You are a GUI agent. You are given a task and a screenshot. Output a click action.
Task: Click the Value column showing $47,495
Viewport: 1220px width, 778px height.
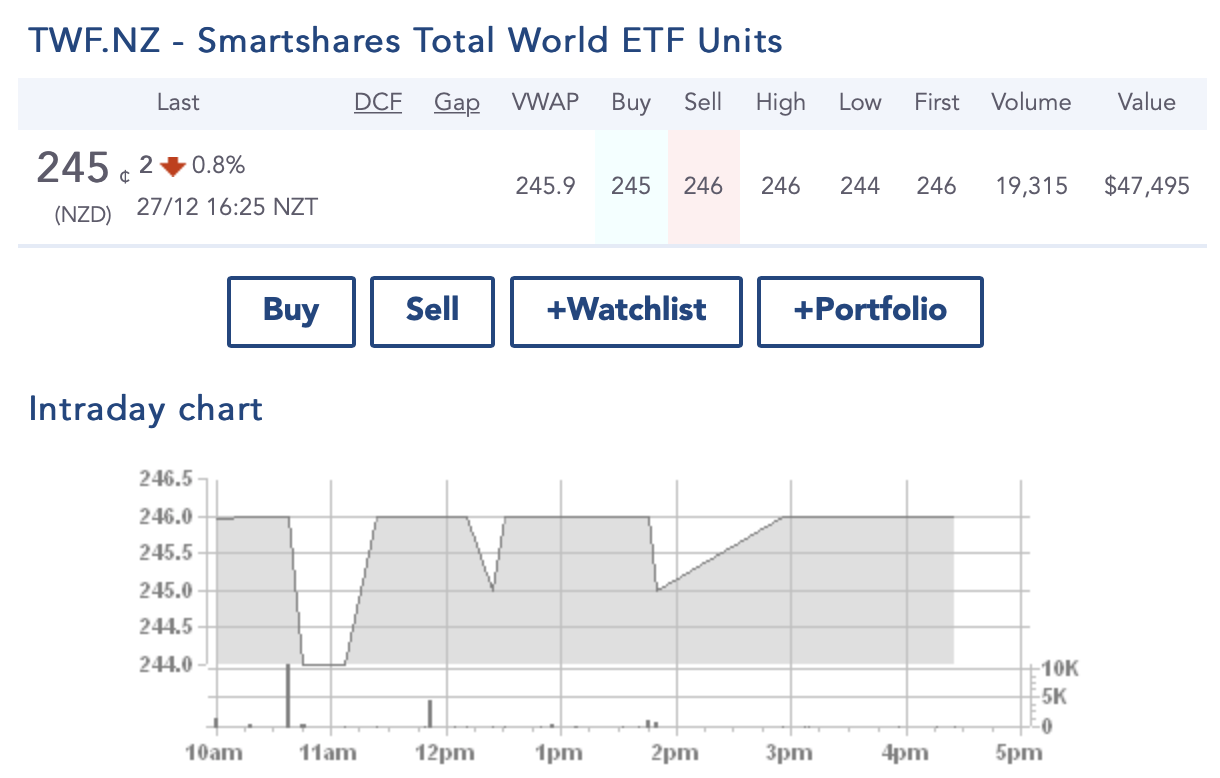click(x=1147, y=186)
